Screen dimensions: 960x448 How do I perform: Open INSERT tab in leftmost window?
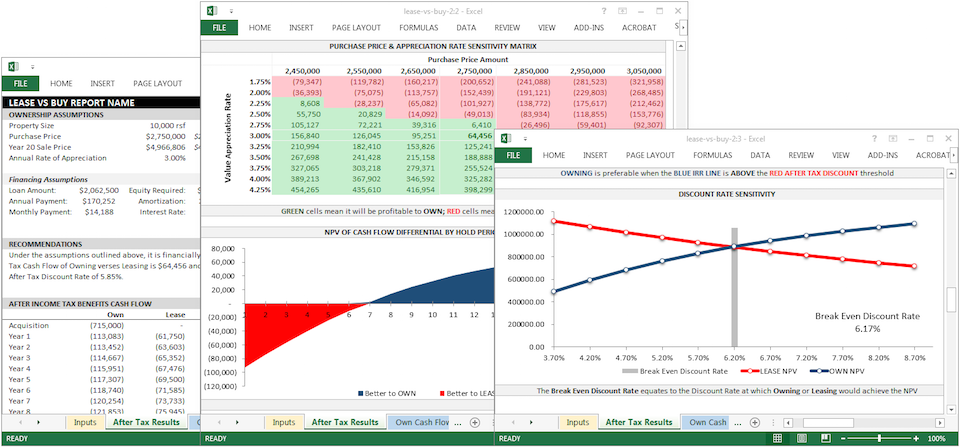click(x=102, y=84)
